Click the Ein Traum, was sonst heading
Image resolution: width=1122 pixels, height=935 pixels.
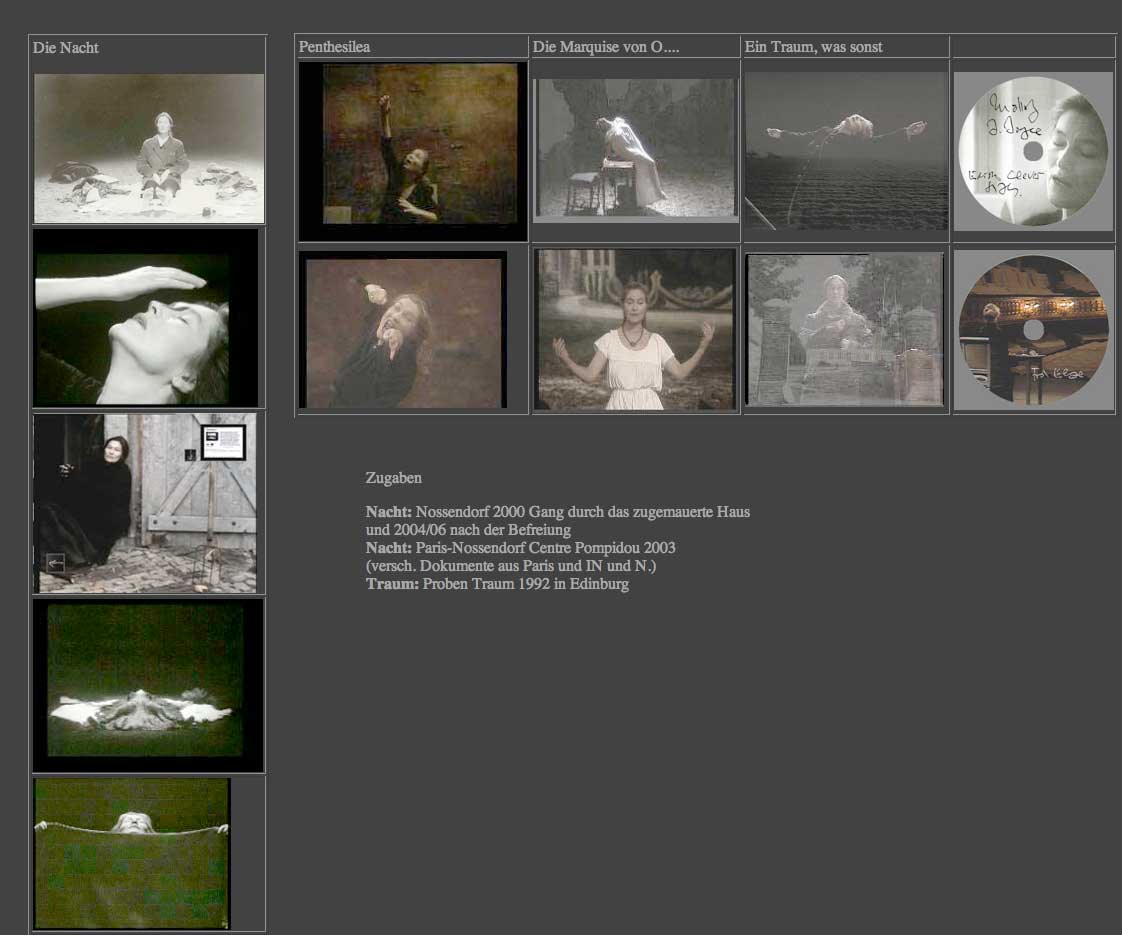pyautogui.click(x=813, y=47)
